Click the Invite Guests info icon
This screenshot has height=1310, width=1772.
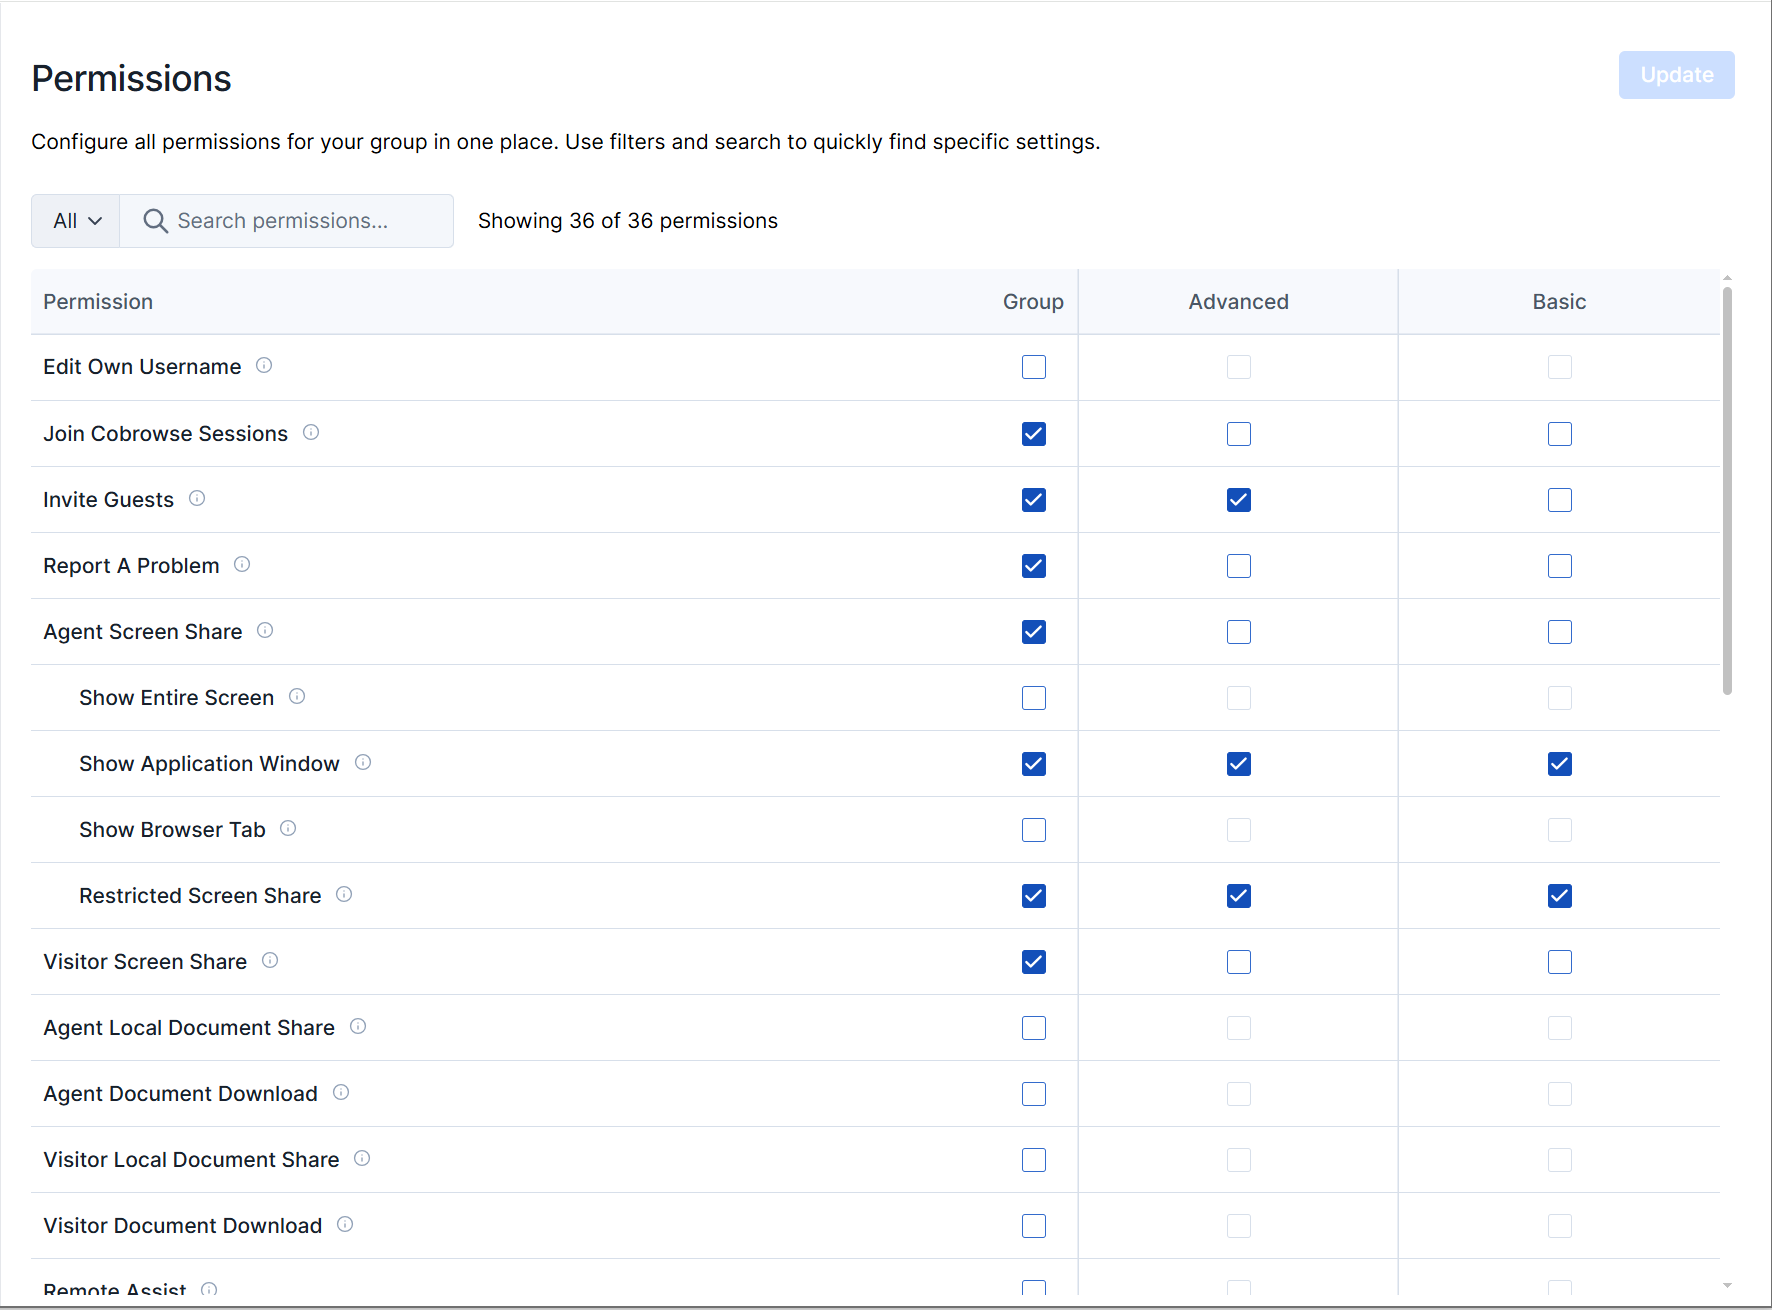(x=197, y=498)
